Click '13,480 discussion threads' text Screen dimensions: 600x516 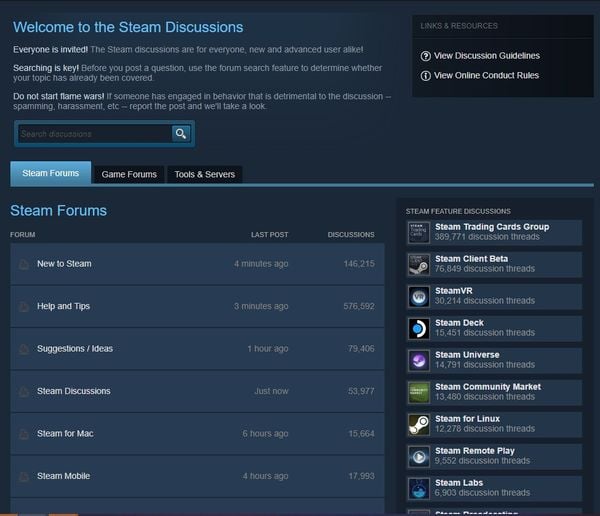[x=485, y=397]
